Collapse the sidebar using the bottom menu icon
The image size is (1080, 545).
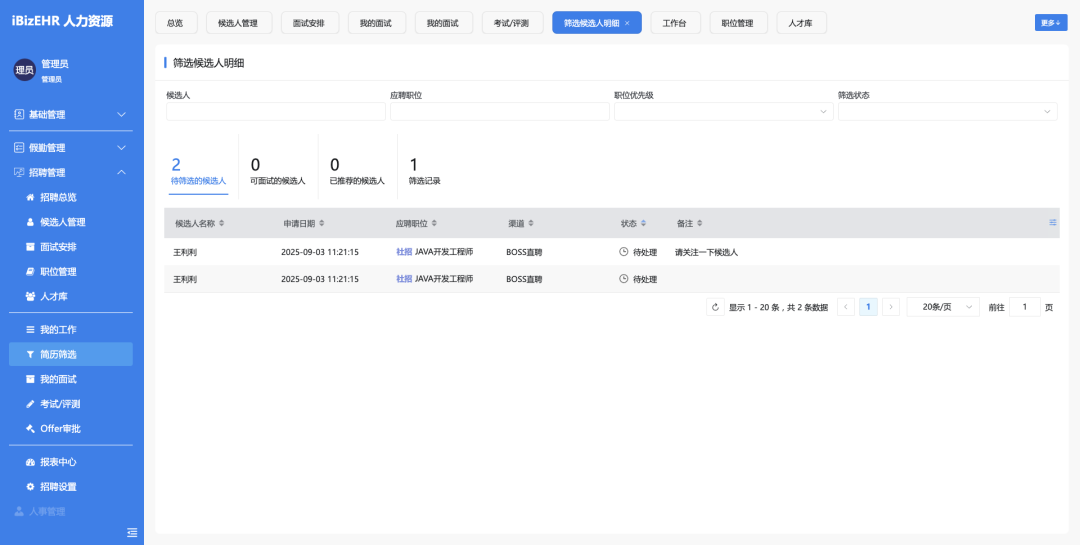click(x=132, y=532)
